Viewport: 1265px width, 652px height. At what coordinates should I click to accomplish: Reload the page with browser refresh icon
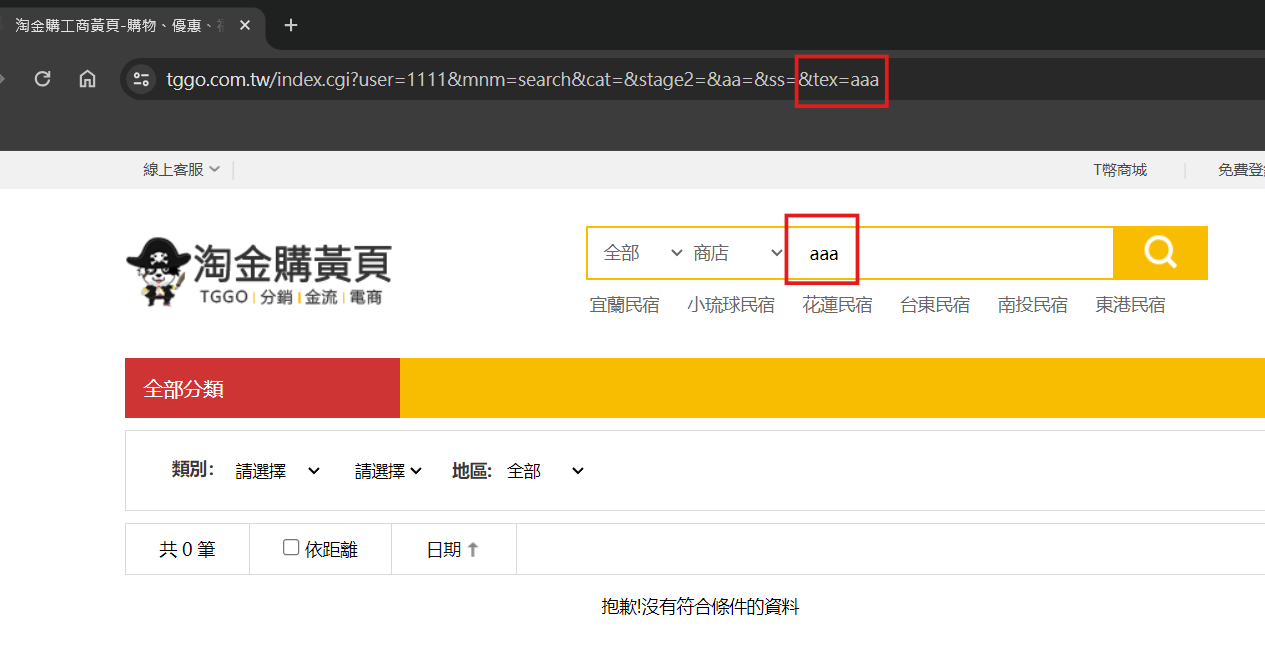pos(42,79)
